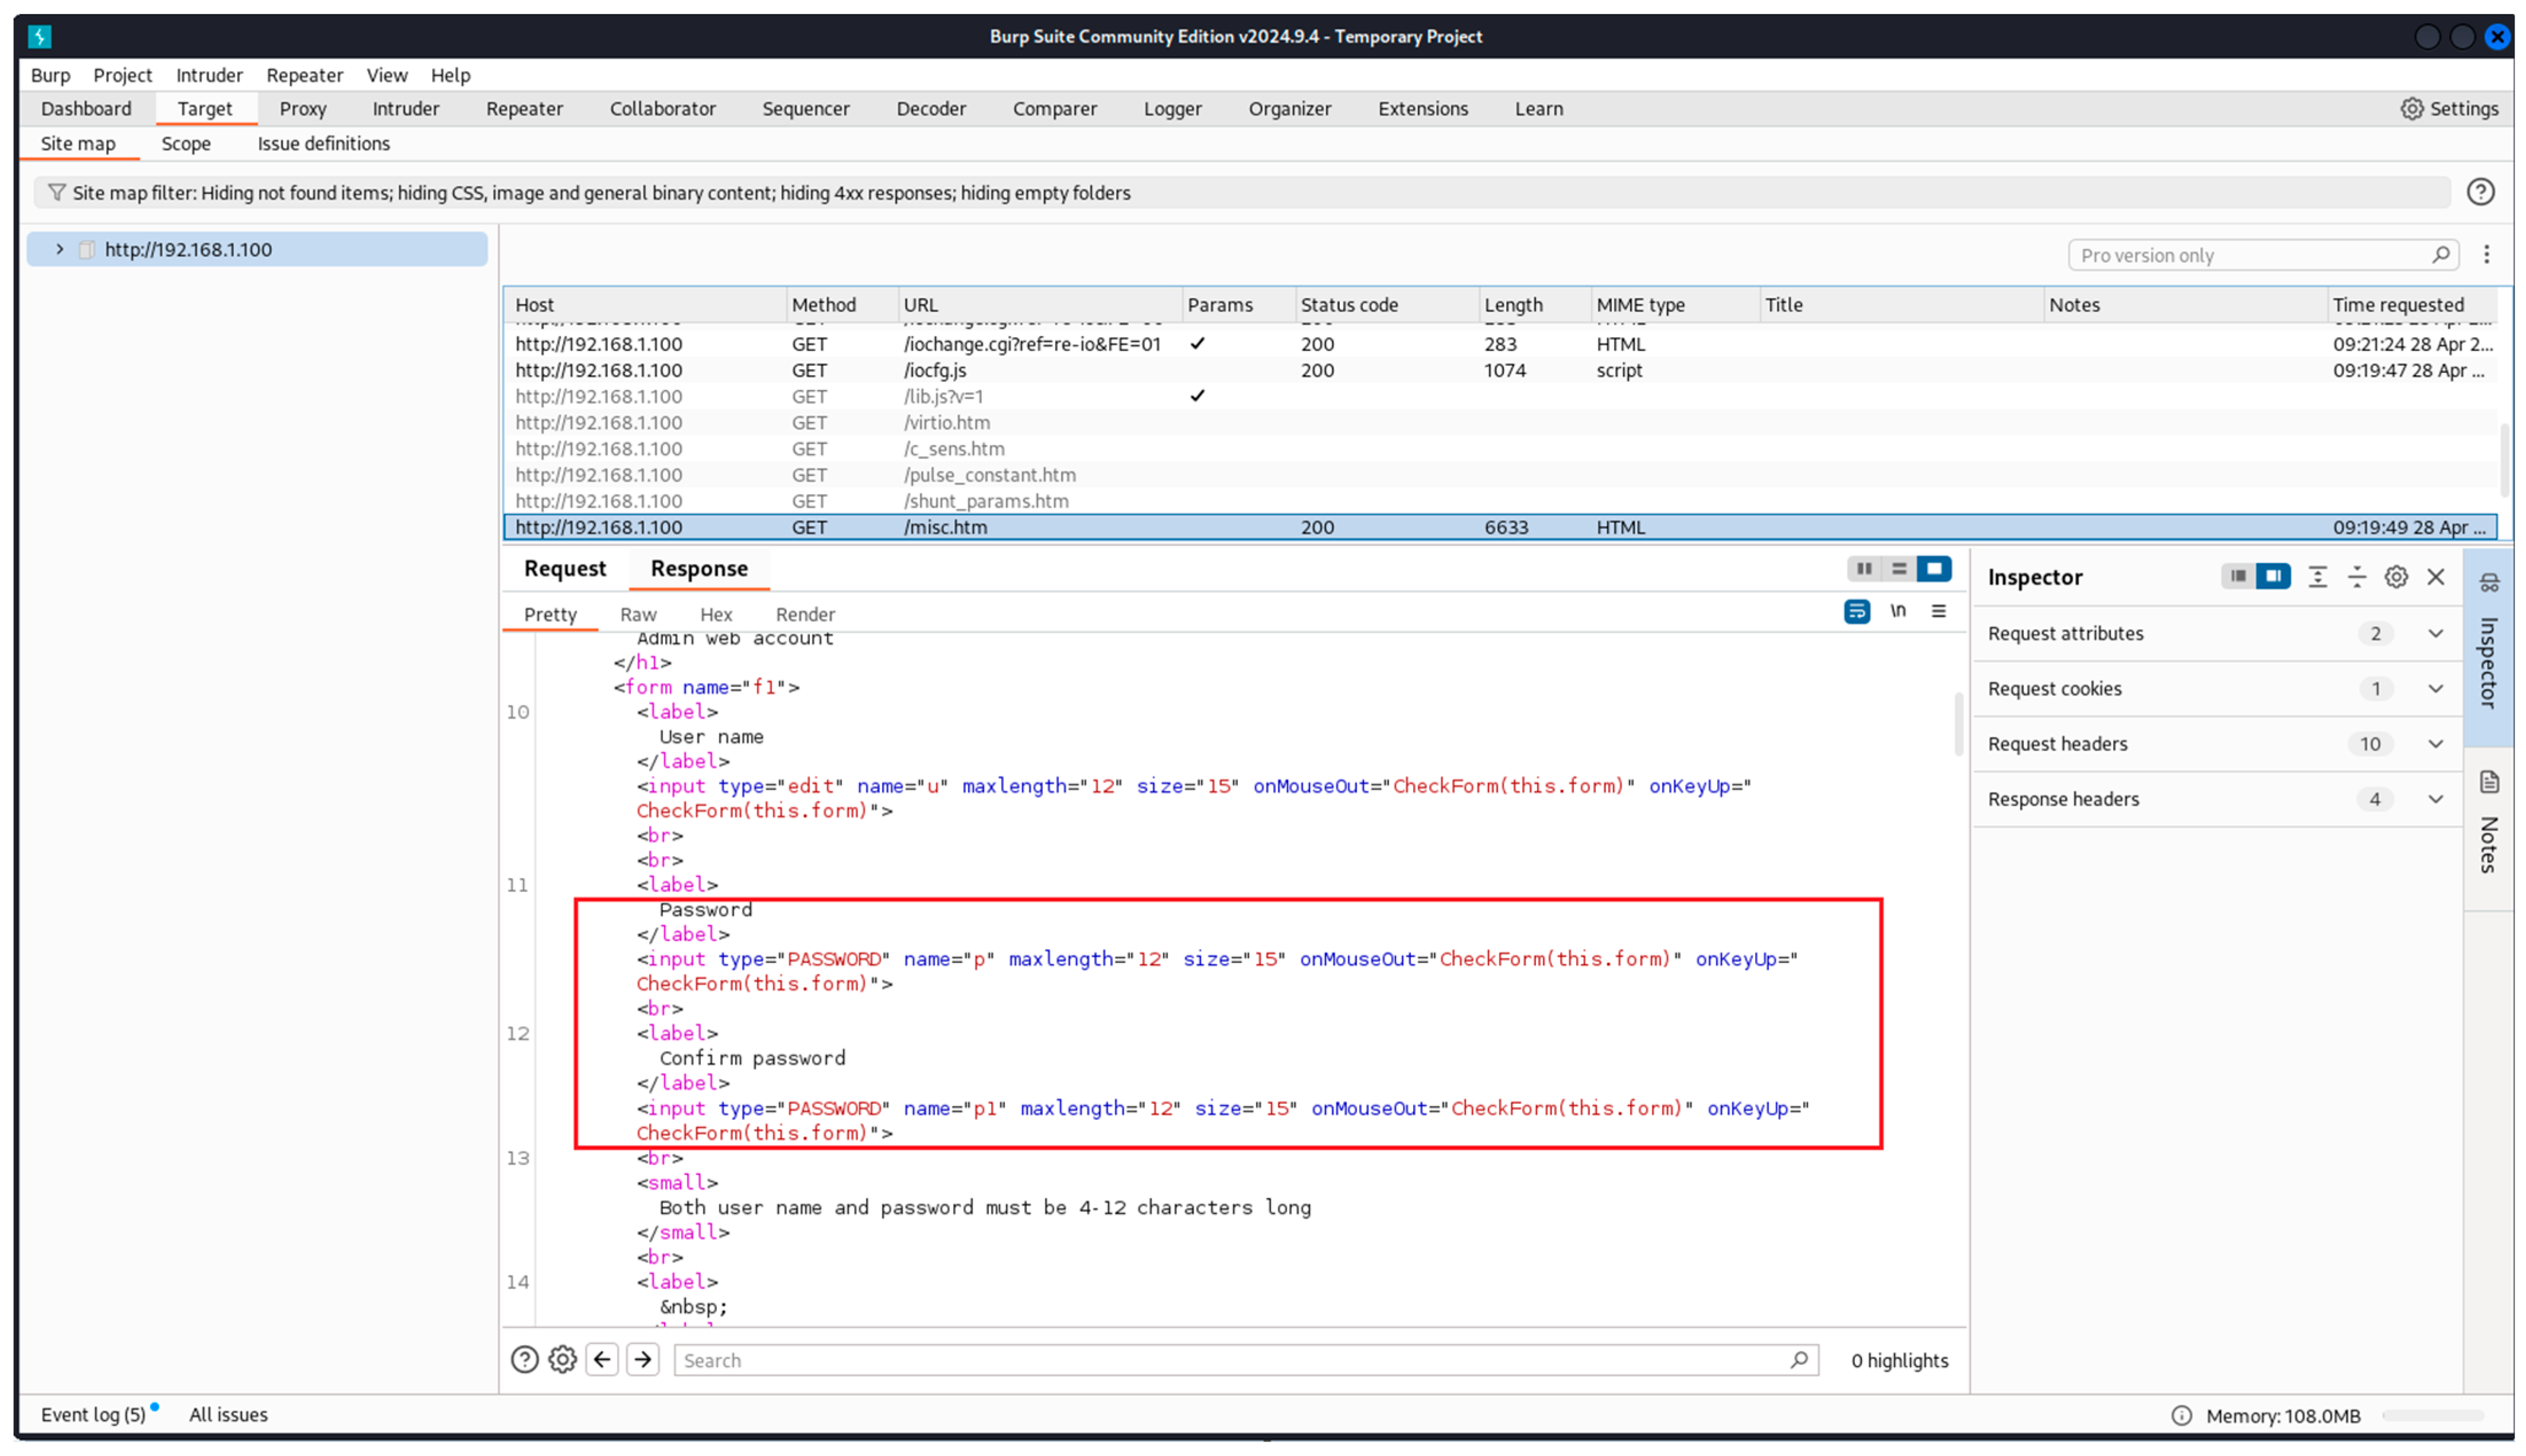Toggle the line wrap button in the response viewer
The image size is (2526, 1456).
pyautogui.click(x=1856, y=611)
